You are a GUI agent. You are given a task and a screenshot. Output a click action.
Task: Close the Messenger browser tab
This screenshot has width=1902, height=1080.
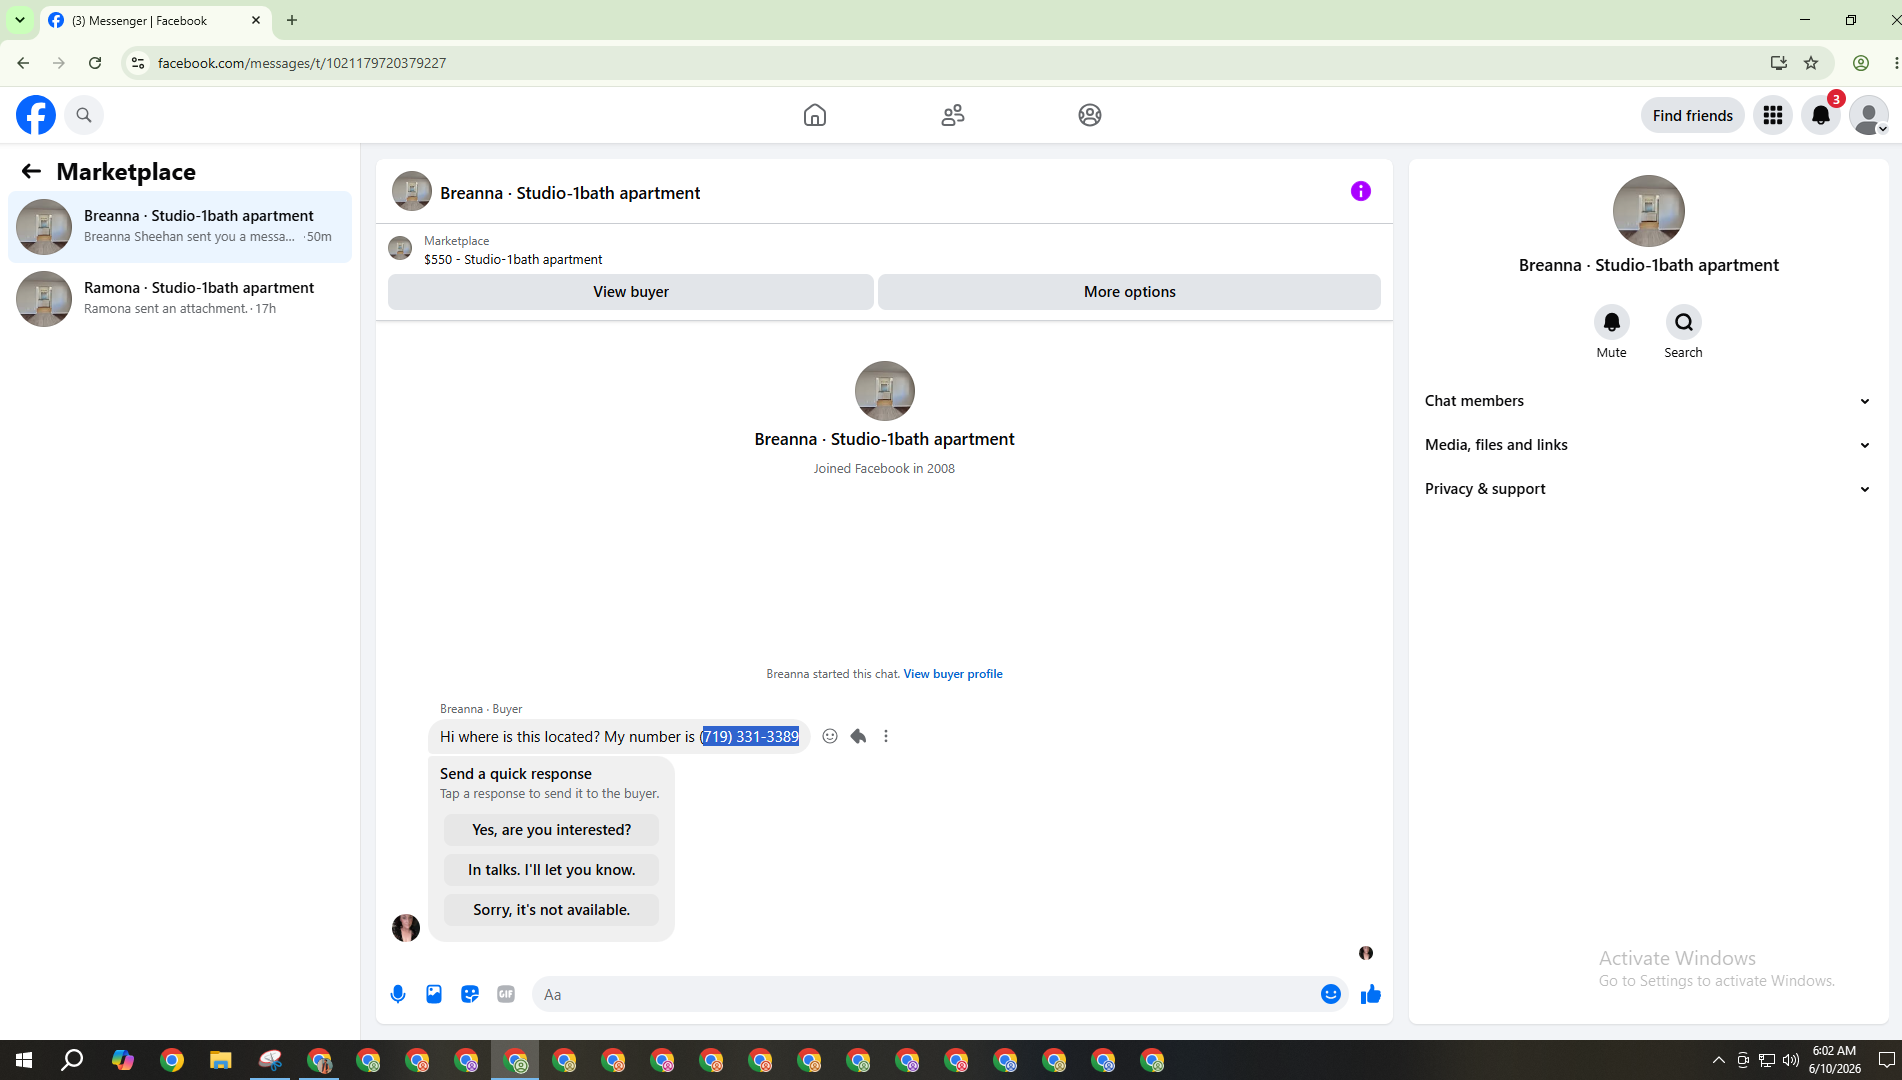256,20
